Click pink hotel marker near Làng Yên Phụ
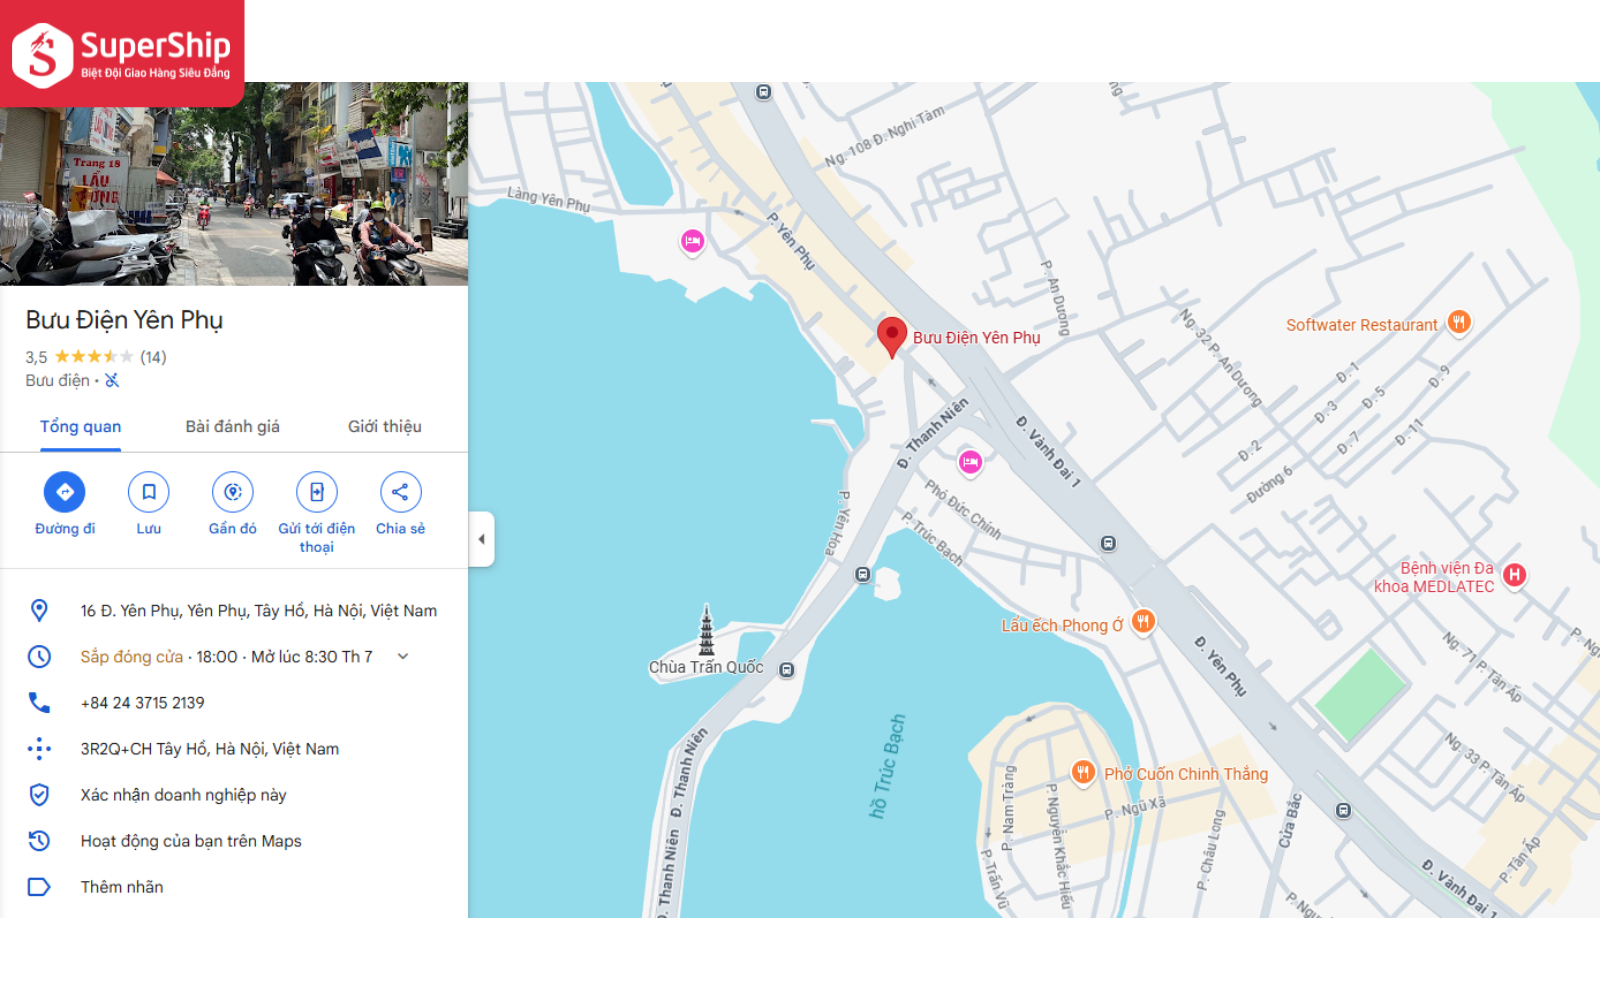Viewport: 1600px width, 1000px height. pos(692,241)
